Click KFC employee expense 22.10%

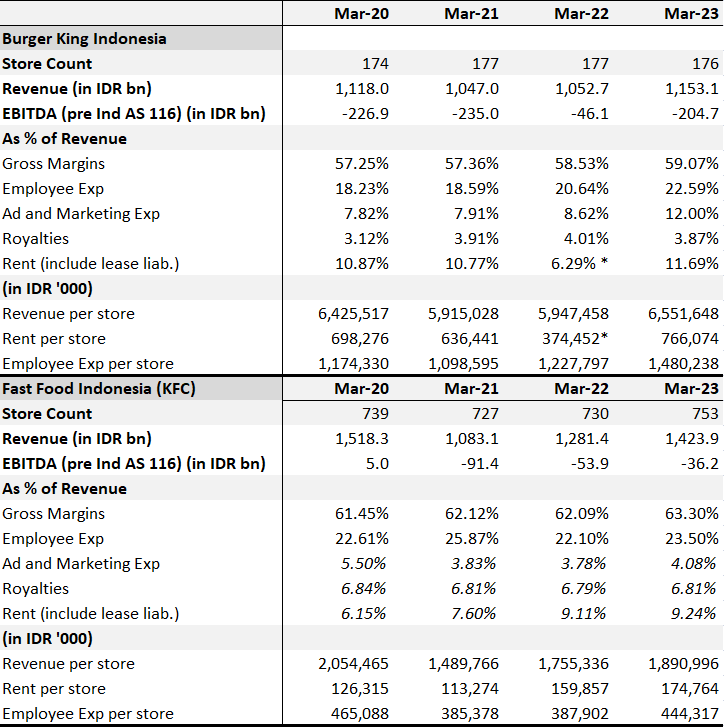[x=582, y=539]
